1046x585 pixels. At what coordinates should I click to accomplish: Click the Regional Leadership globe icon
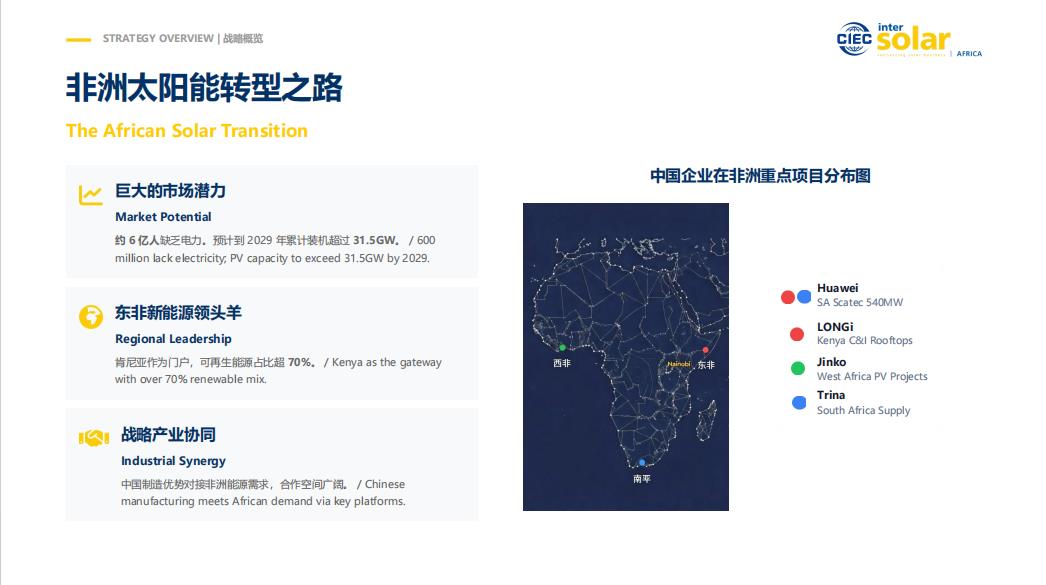(x=91, y=317)
